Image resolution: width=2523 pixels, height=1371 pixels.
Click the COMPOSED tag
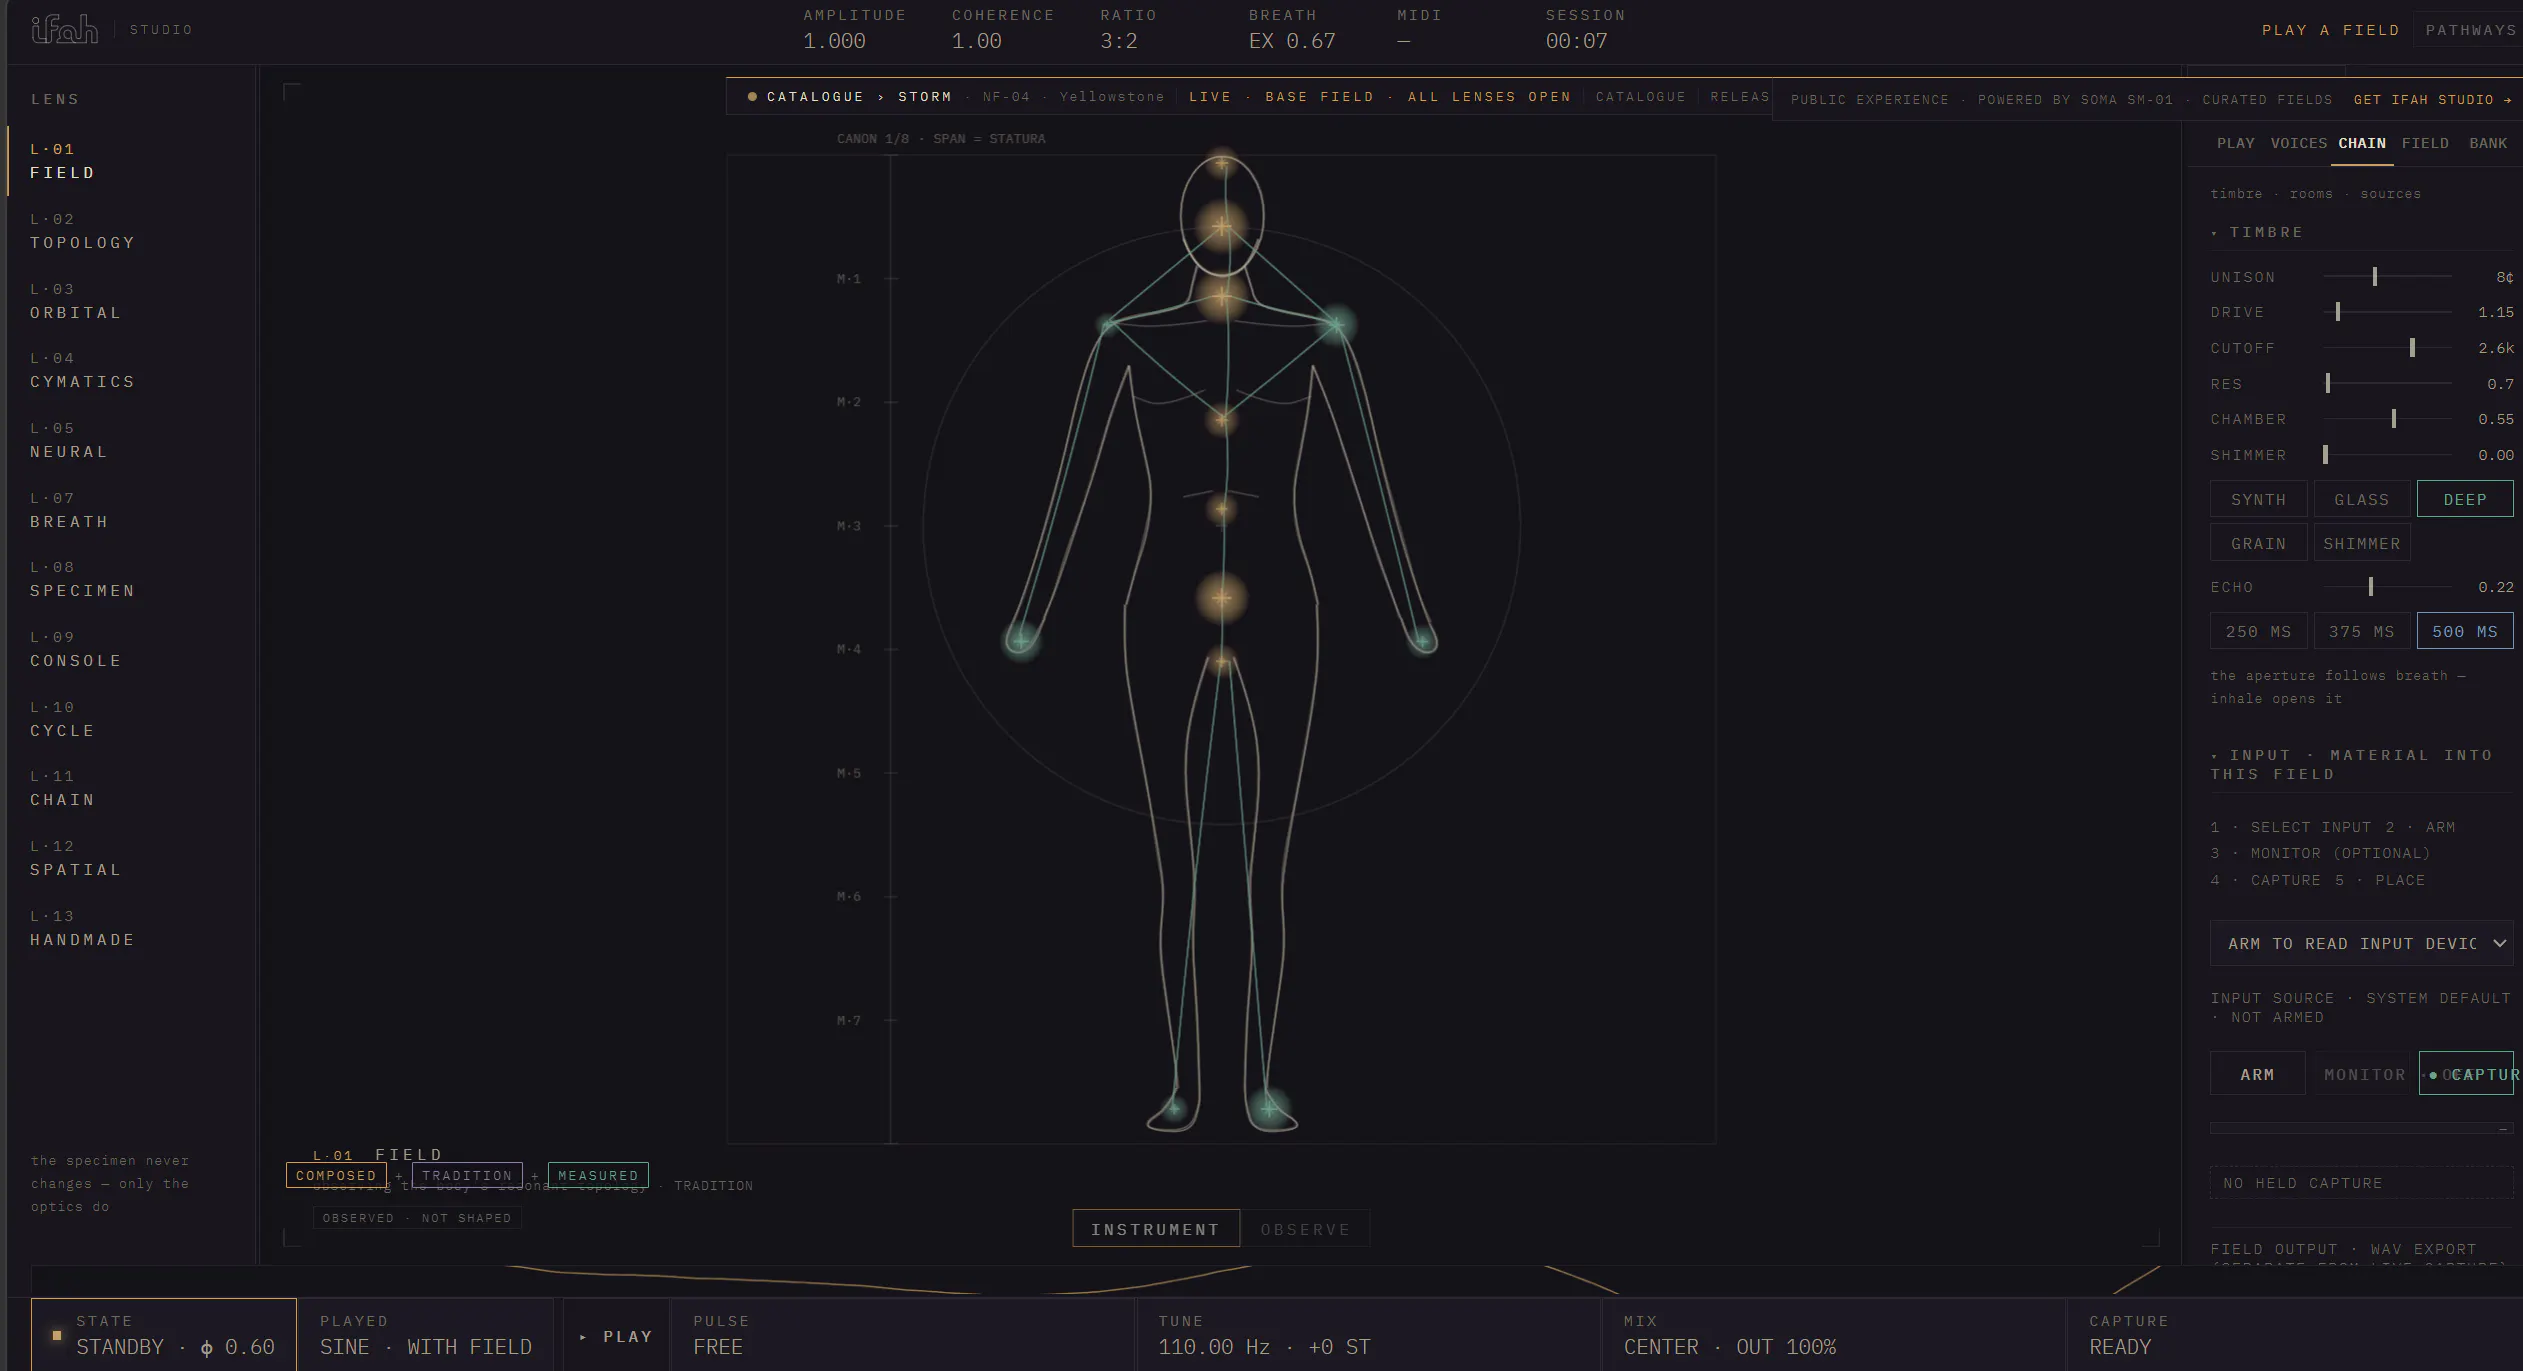(336, 1175)
